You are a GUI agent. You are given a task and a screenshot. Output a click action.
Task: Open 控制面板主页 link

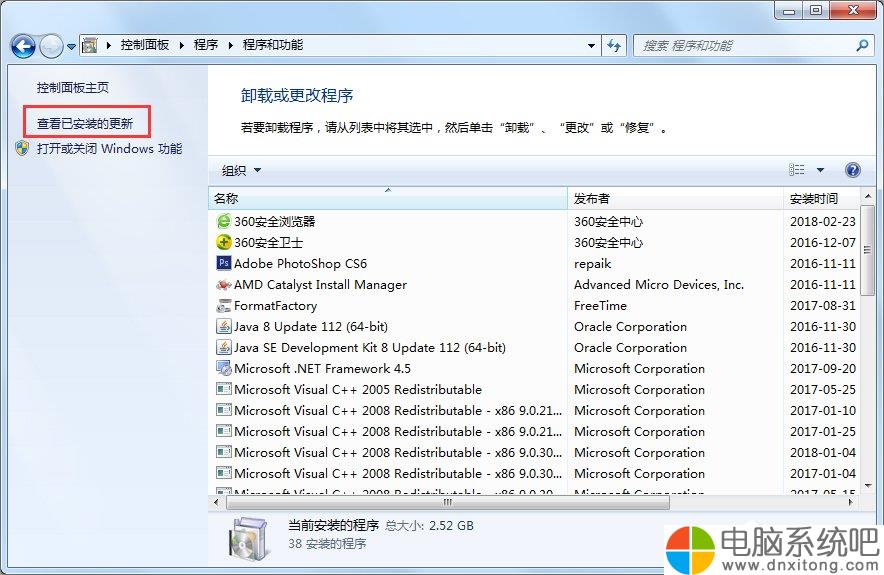[x=73, y=87]
